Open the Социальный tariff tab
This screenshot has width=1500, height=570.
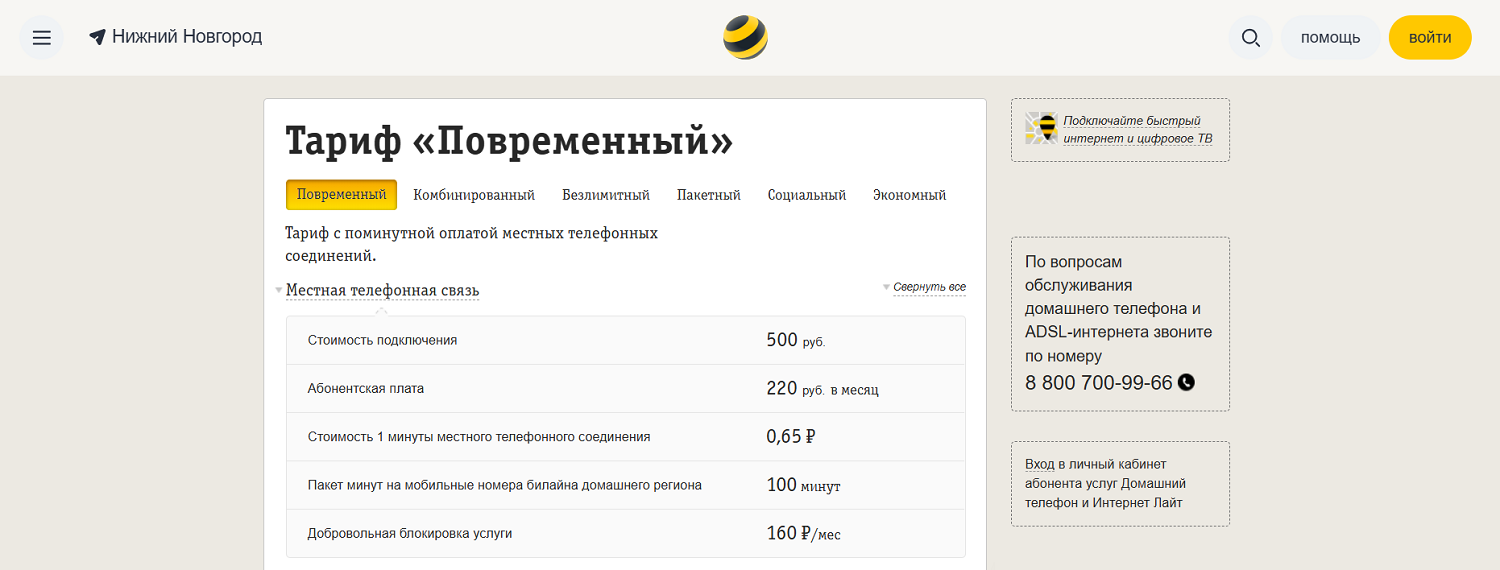[x=807, y=195]
